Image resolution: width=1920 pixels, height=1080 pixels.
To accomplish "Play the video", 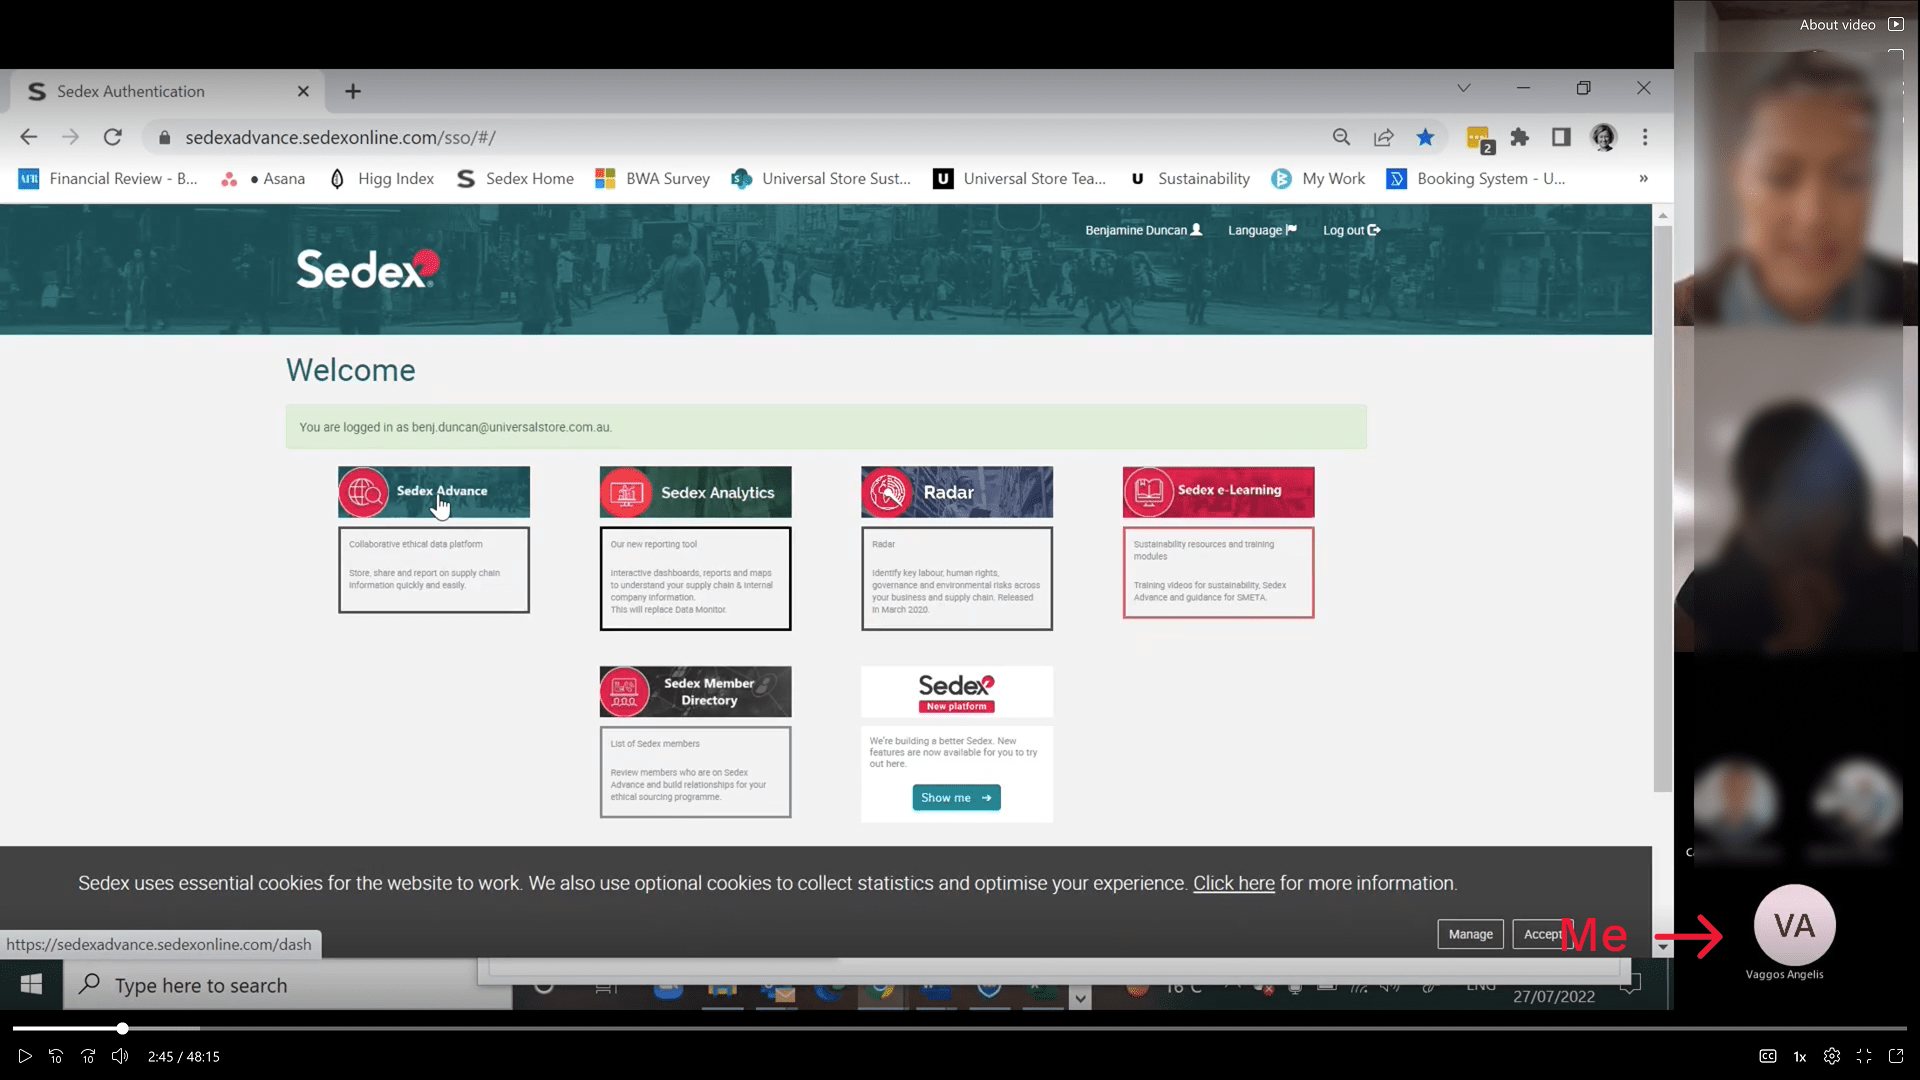I will pos(25,1056).
